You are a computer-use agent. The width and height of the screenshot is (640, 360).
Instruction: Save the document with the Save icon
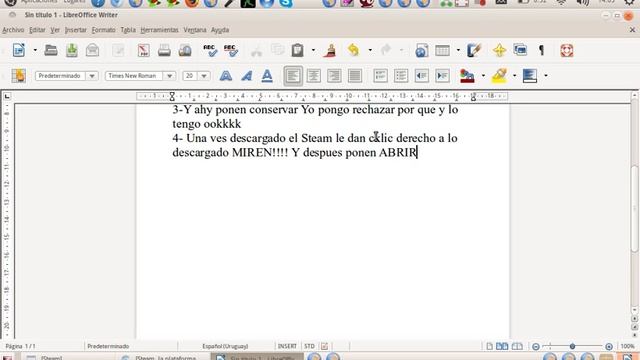click(x=72, y=50)
